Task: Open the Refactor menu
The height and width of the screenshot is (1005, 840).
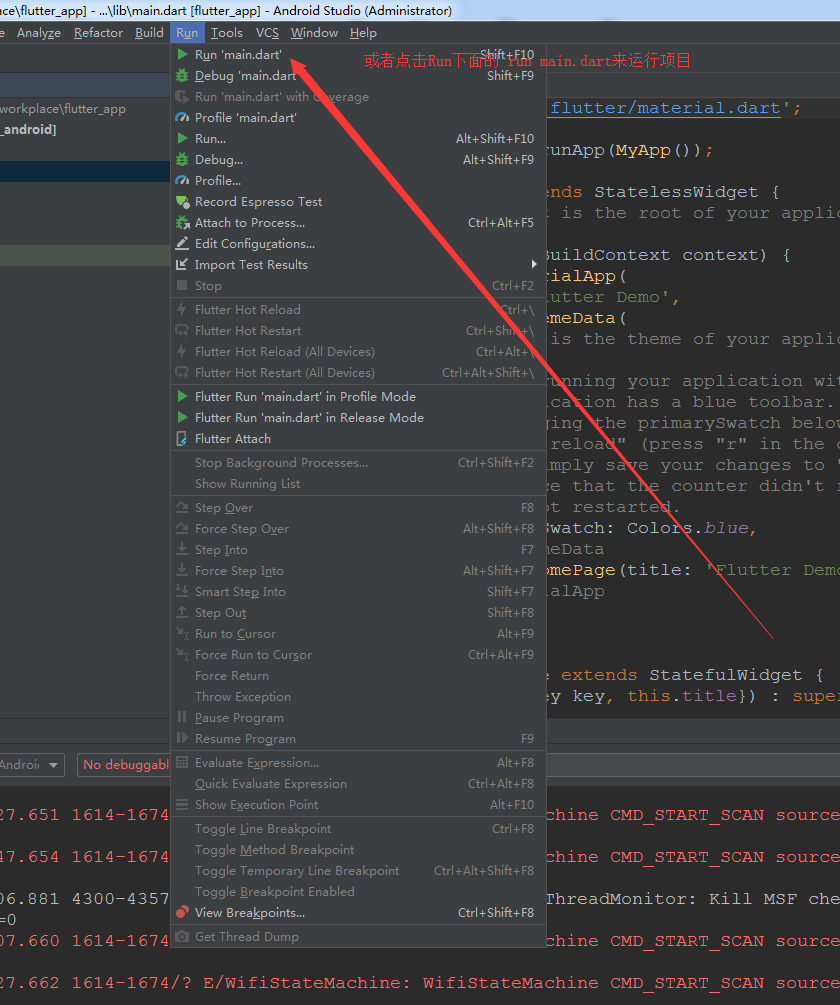Action: (x=98, y=33)
